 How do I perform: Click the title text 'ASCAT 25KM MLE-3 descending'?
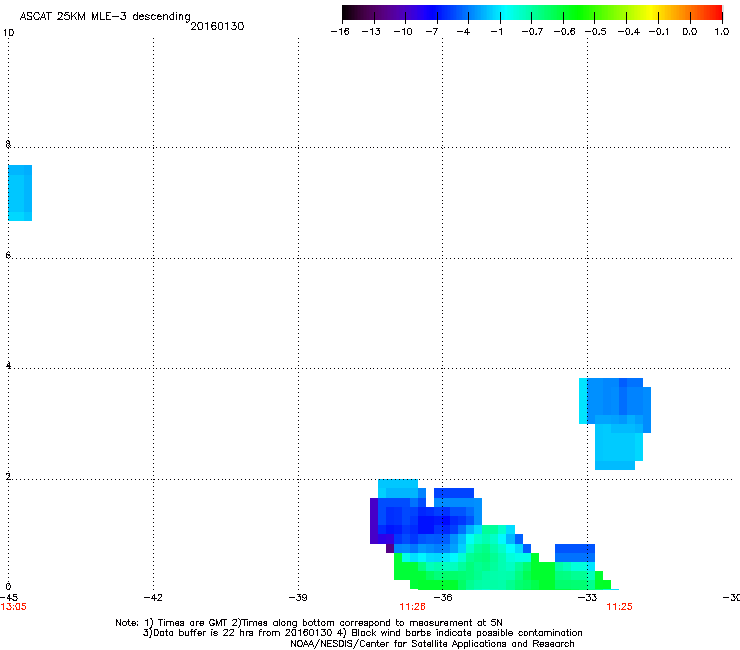(x=105, y=17)
